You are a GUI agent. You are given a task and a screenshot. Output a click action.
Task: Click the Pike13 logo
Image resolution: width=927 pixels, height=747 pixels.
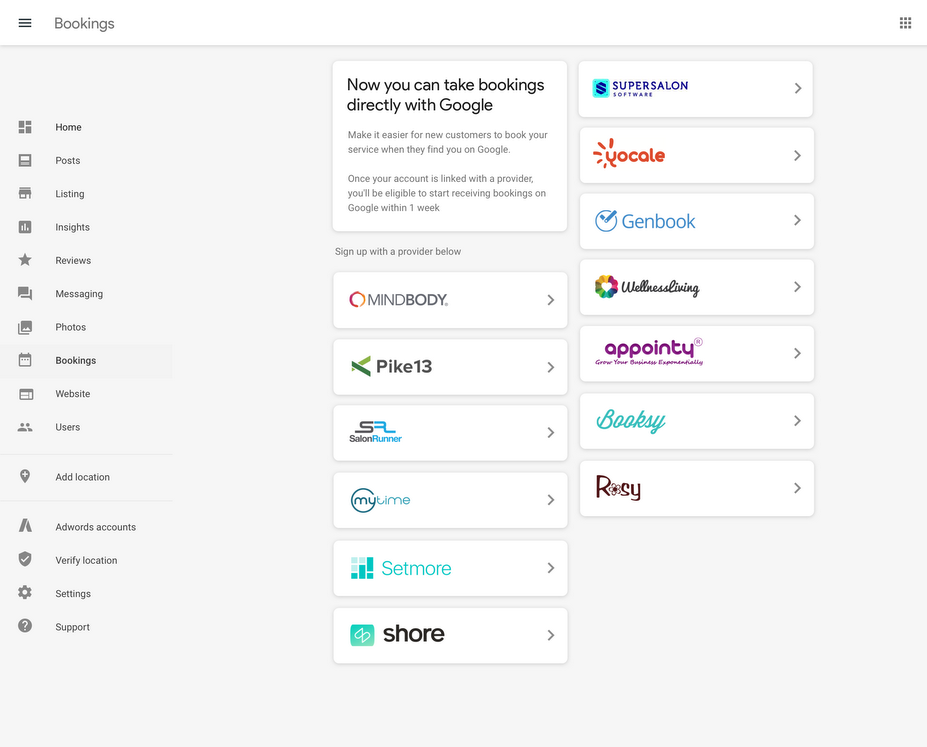pyautogui.click(x=391, y=366)
